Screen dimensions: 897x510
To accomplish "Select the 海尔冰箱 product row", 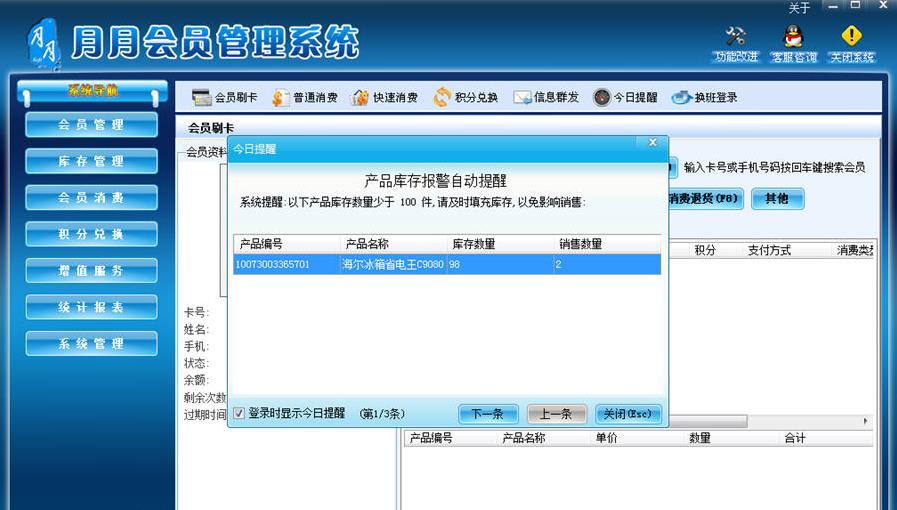I will (x=446, y=265).
